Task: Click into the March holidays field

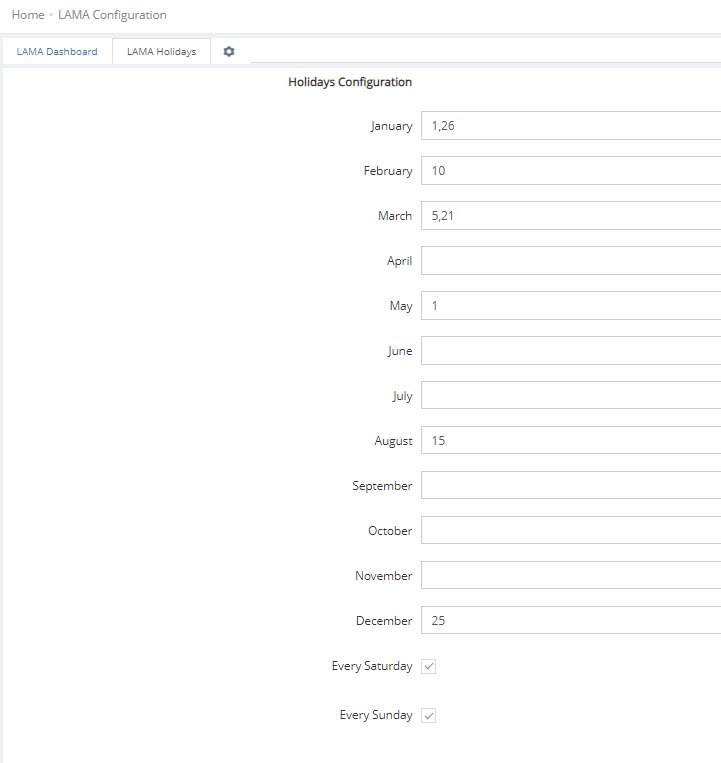Action: [570, 216]
